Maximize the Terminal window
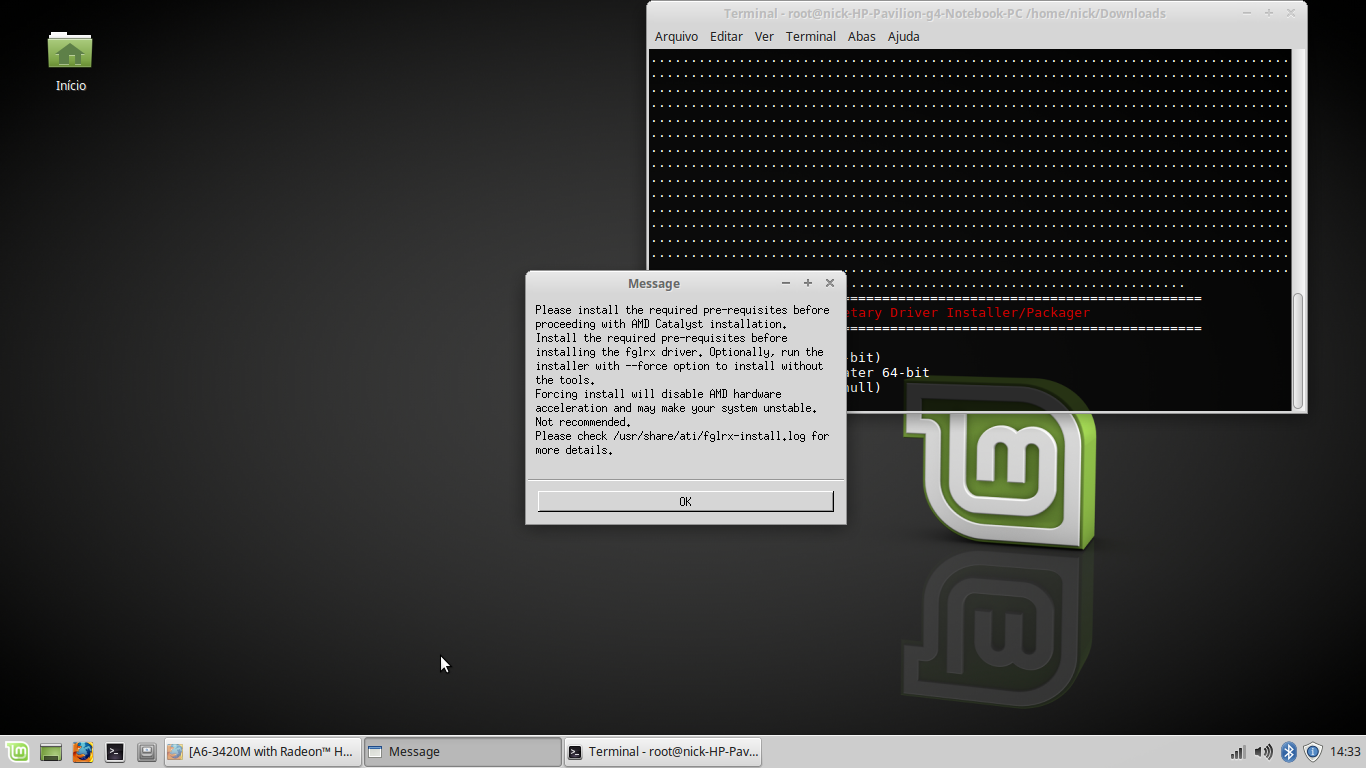Image resolution: width=1366 pixels, height=768 pixels. pos(1269,13)
